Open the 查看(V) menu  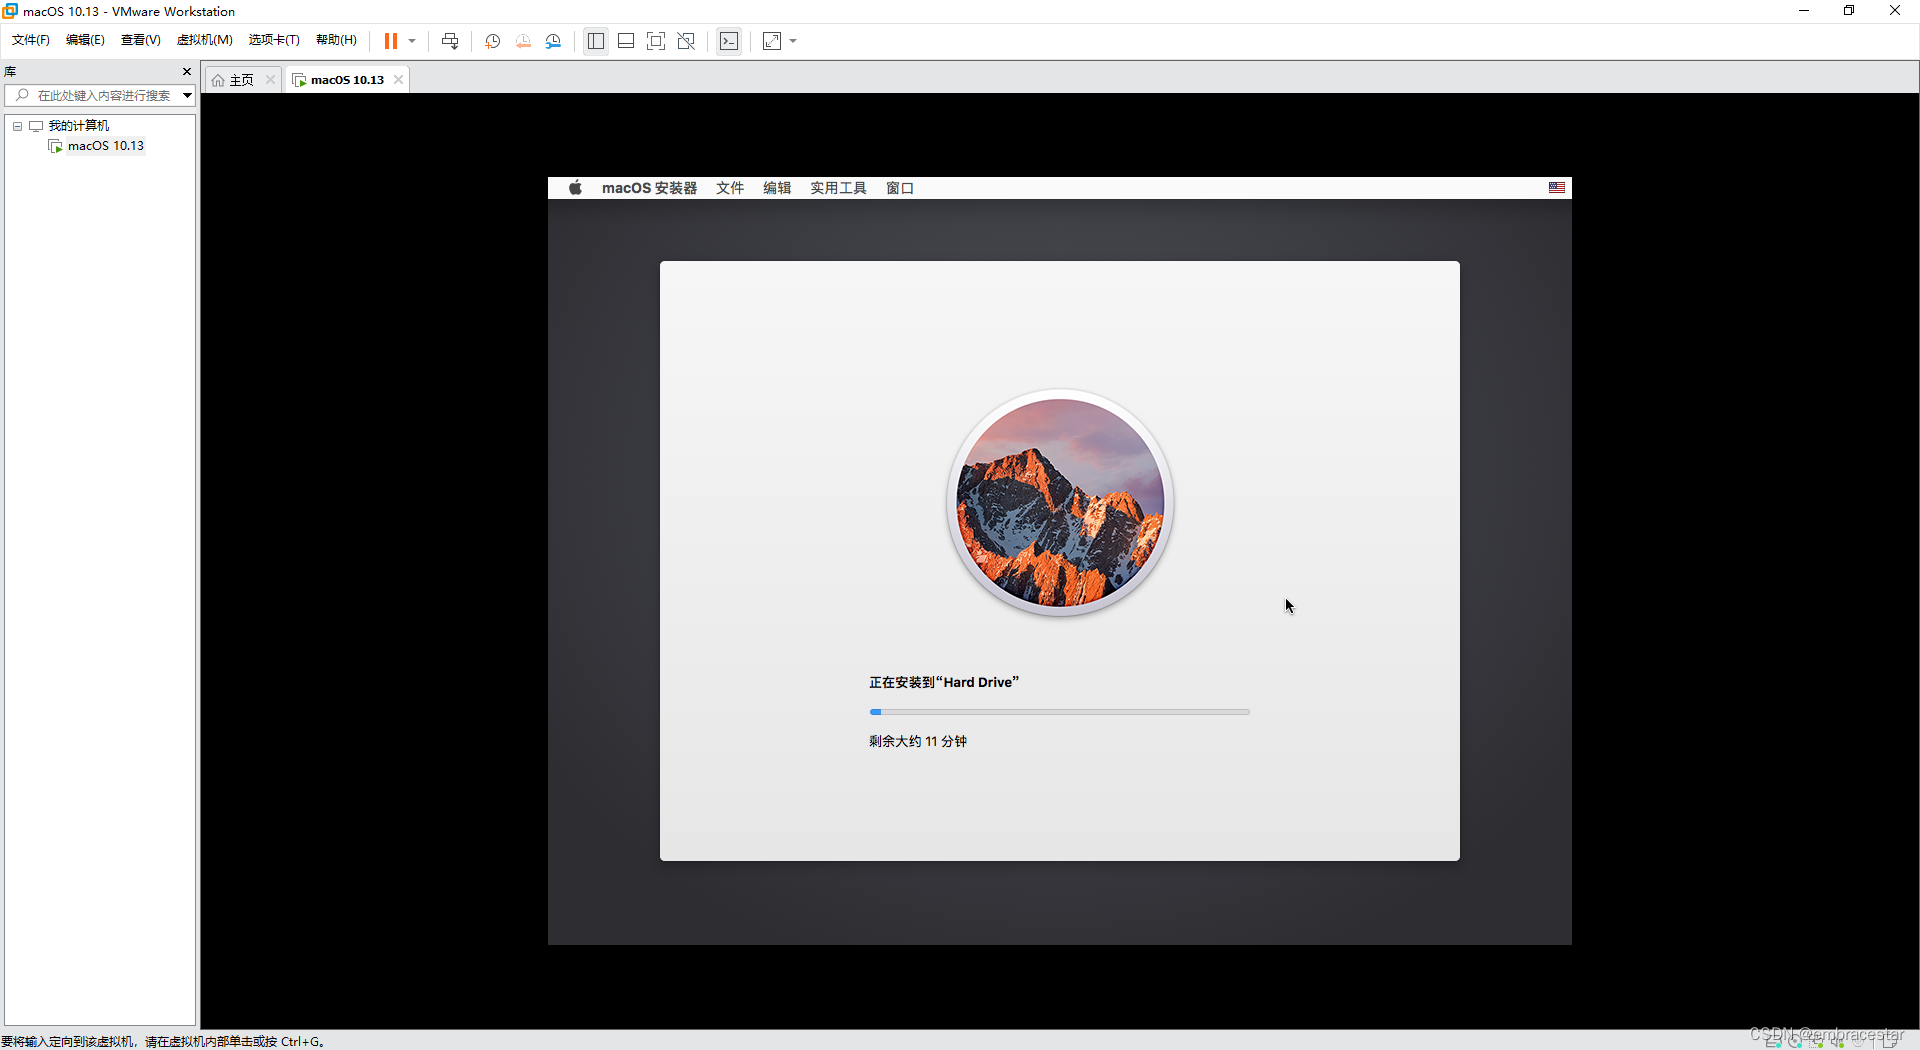click(141, 40)
